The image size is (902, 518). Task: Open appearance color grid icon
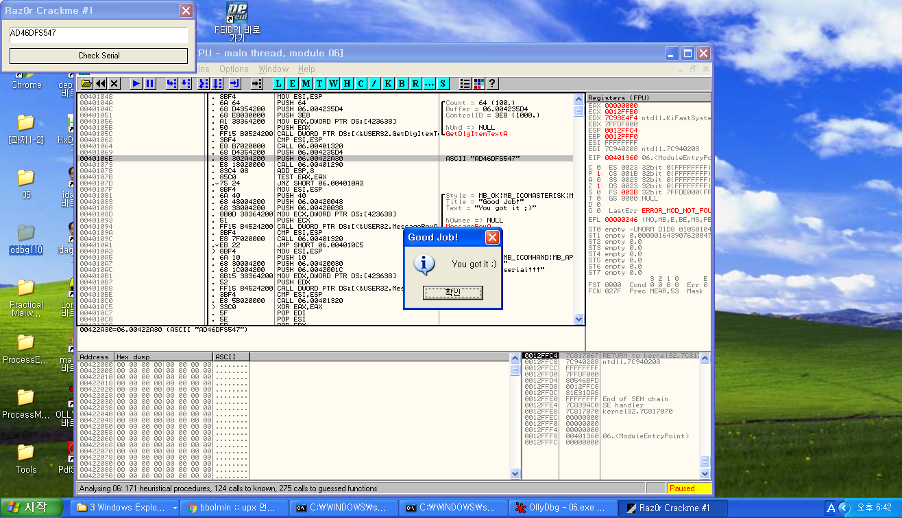(x=479, y=84)
